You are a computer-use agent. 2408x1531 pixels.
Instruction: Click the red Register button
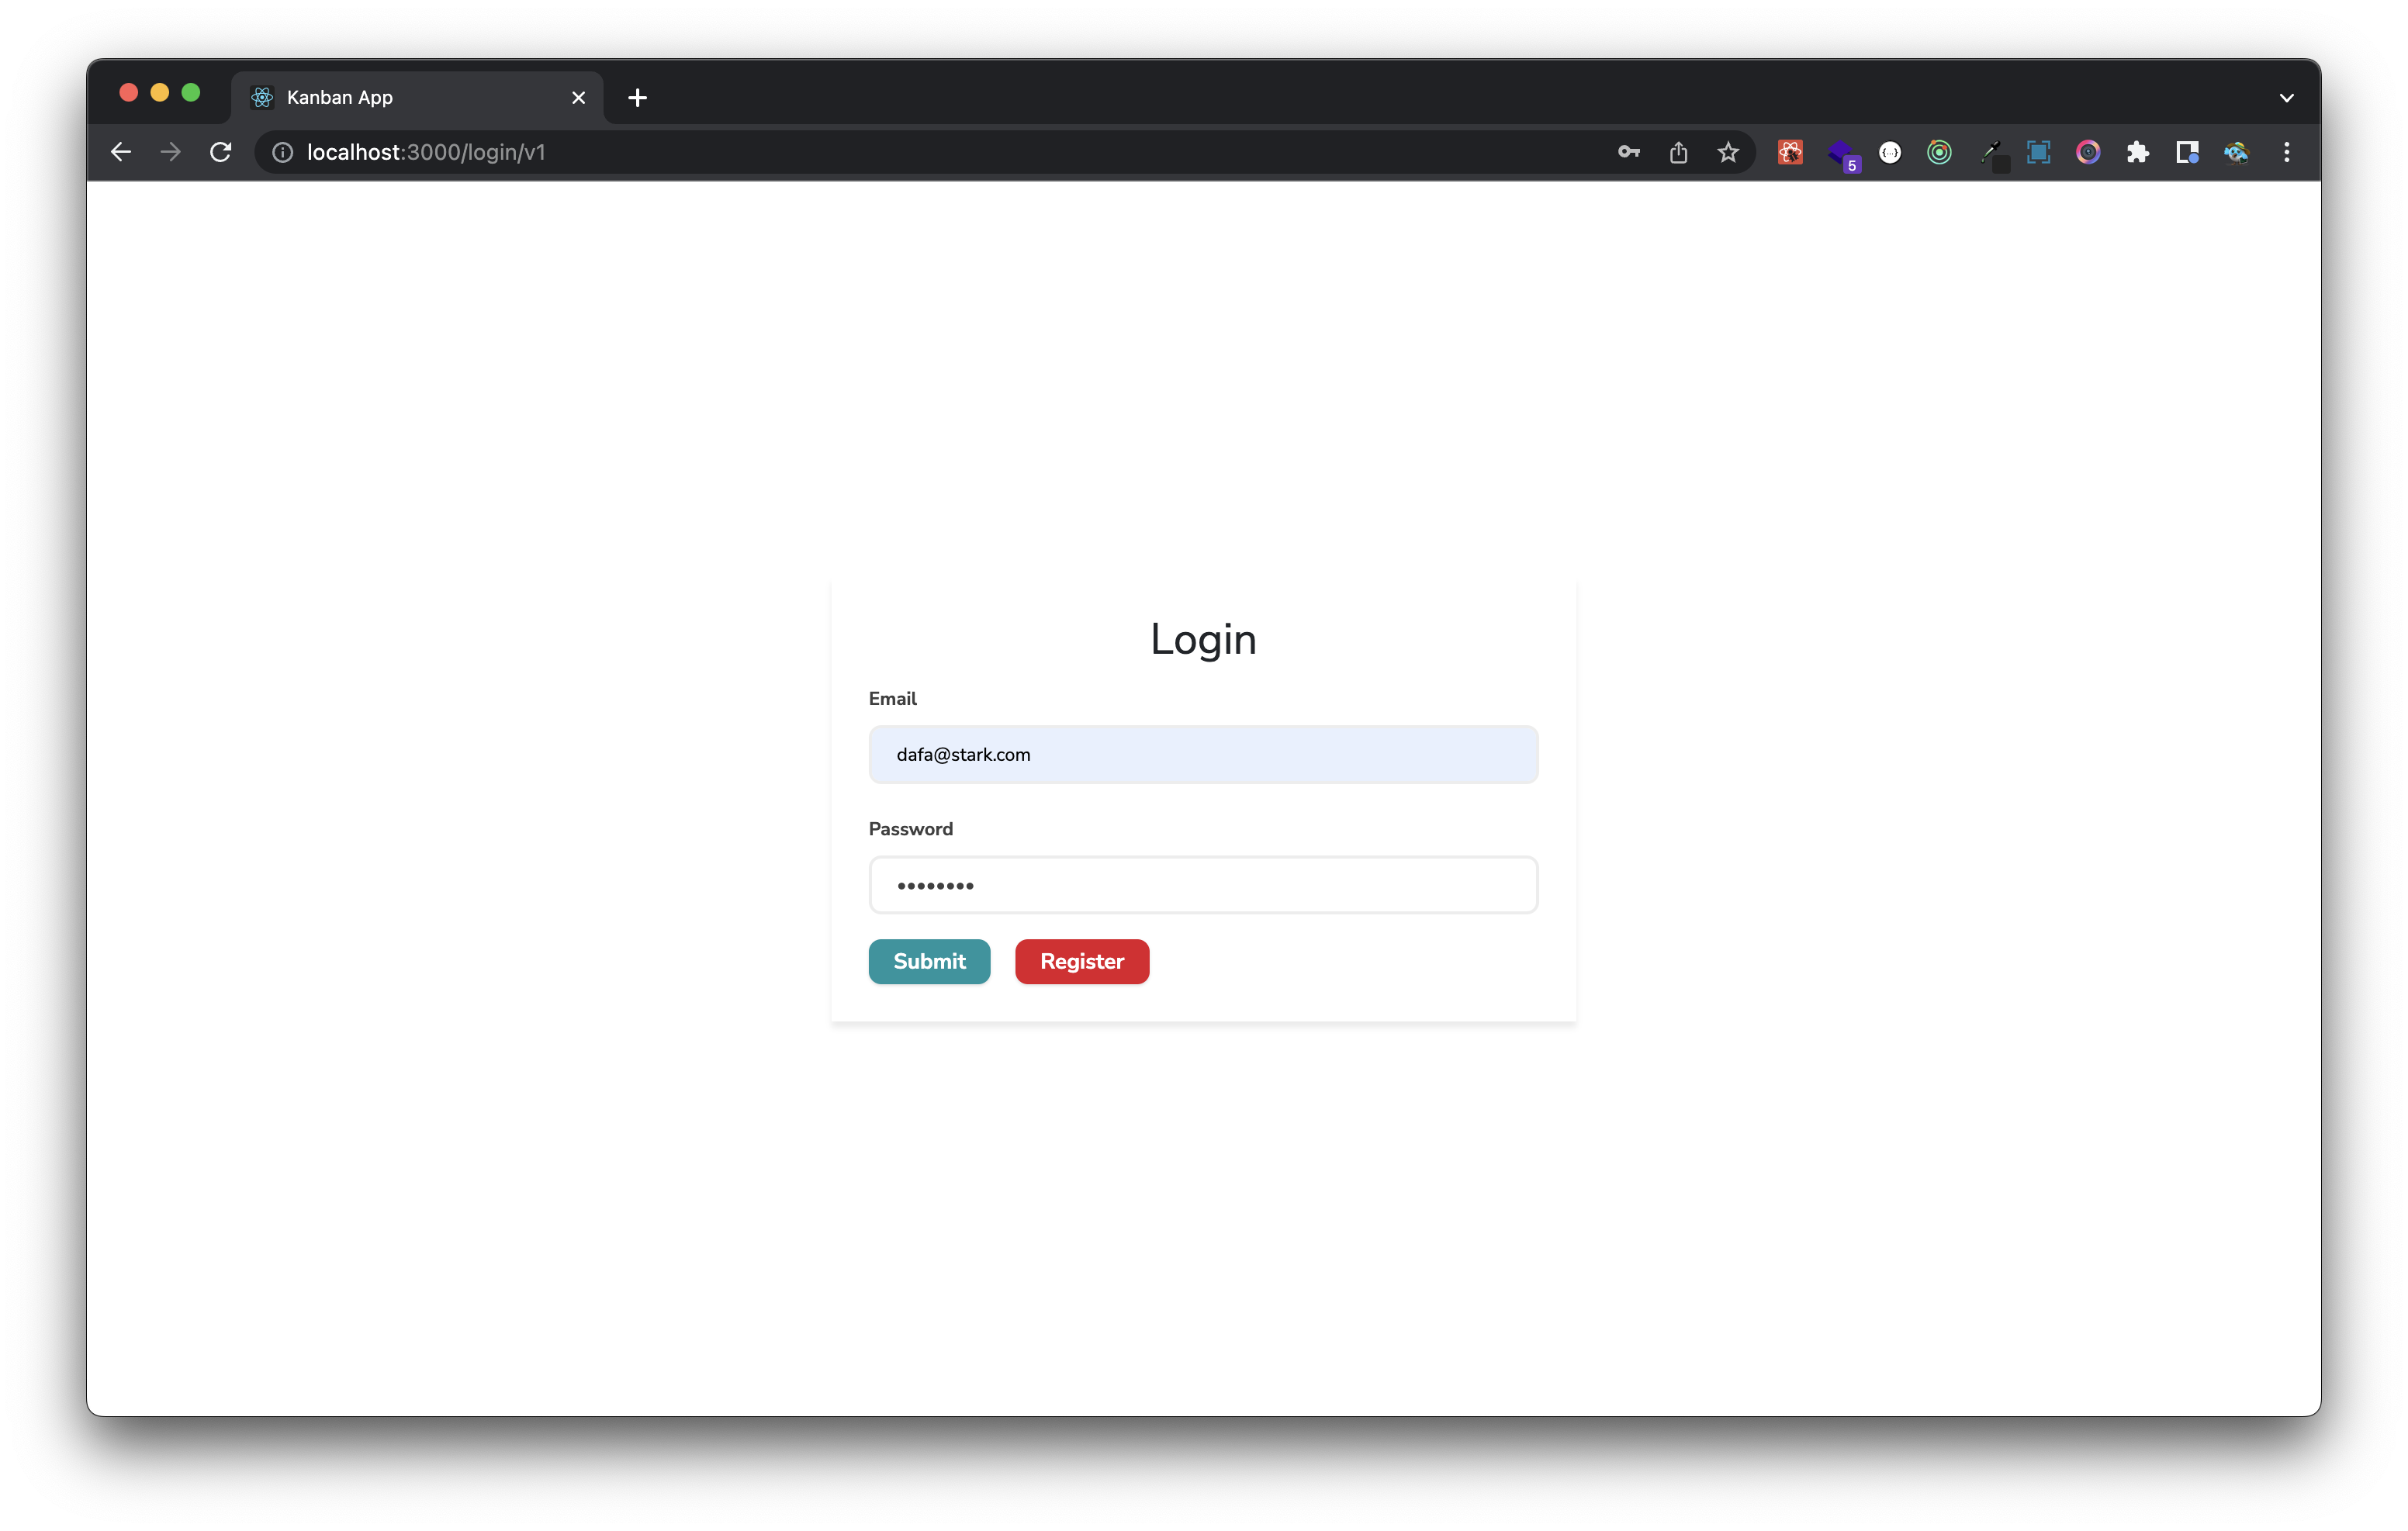point(1081,961)
